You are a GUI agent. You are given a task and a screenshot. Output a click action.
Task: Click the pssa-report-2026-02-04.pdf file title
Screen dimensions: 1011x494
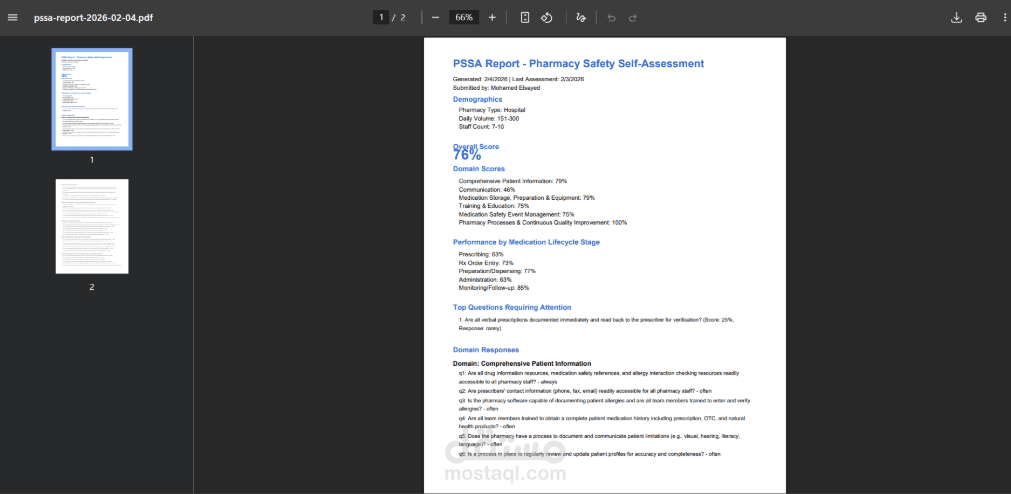pyautogui.click(x=93, y=17)
